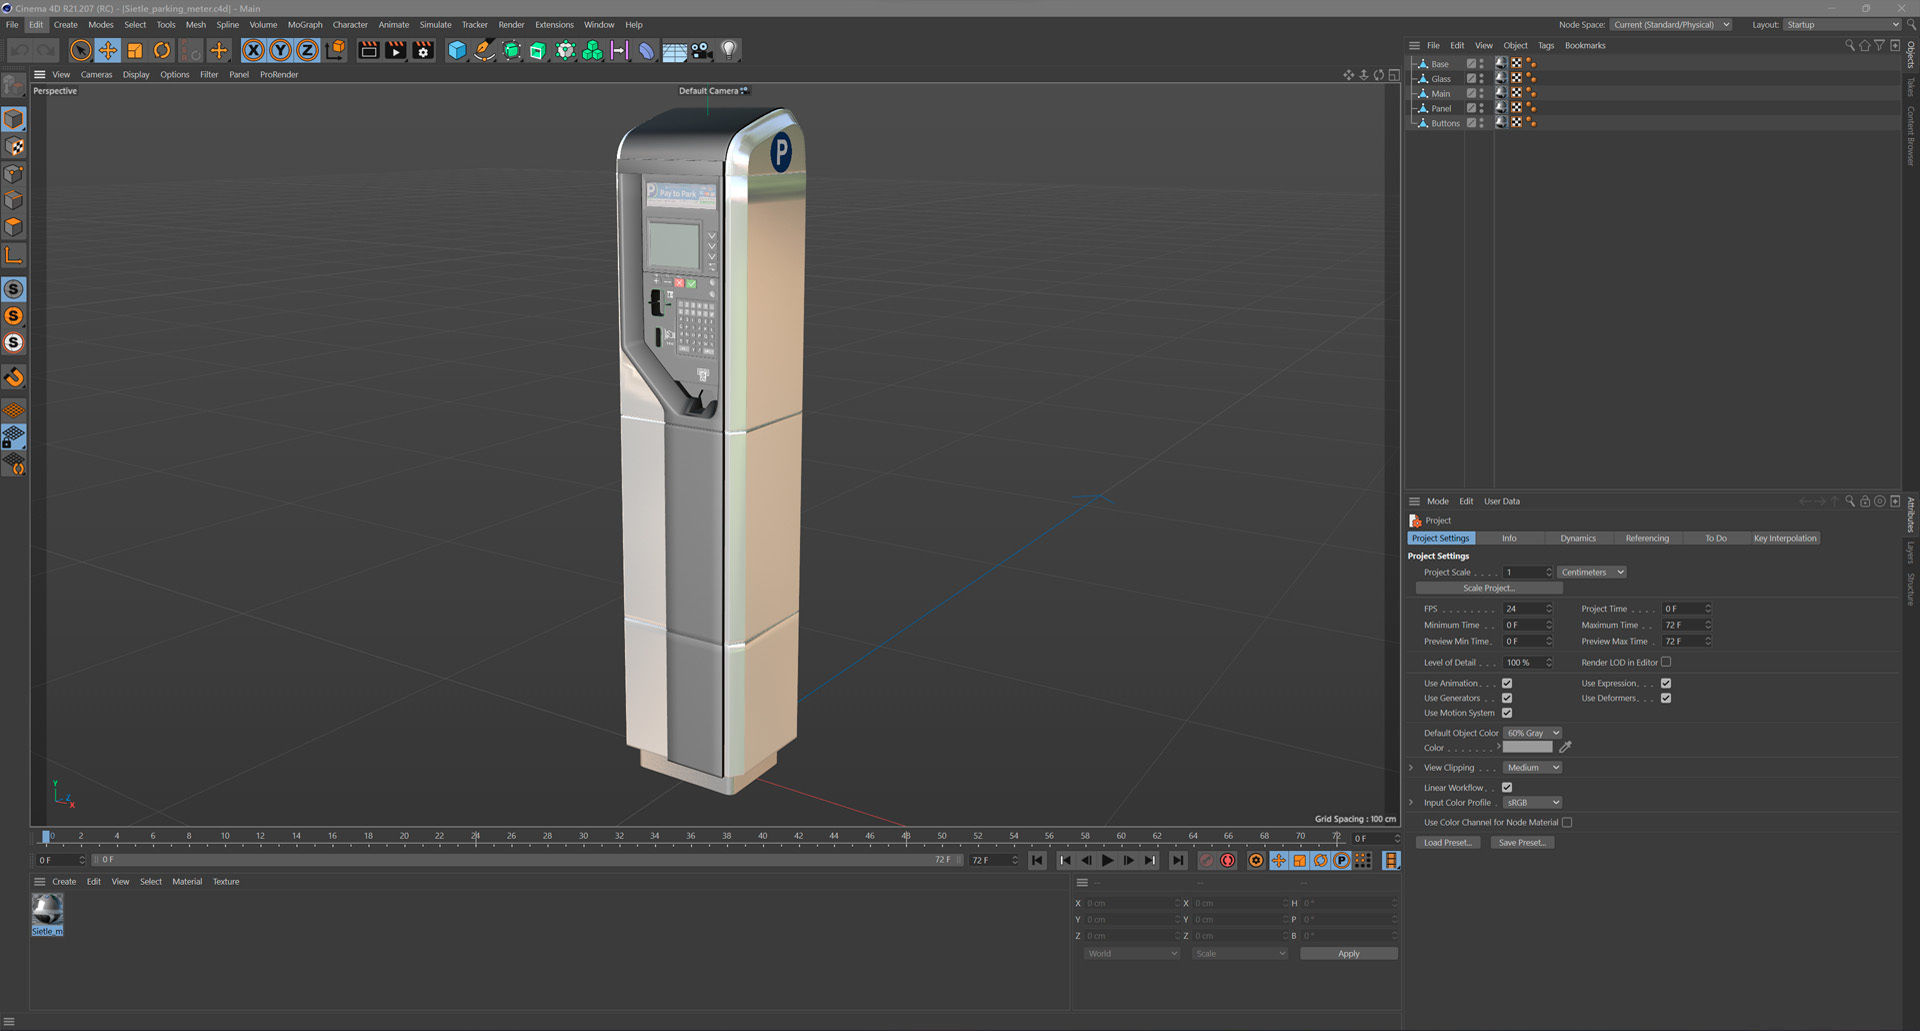Switch to Model mode in left sidebar
The width and height of the screenshot is (1920, 1031).
(x=14, y=119)
